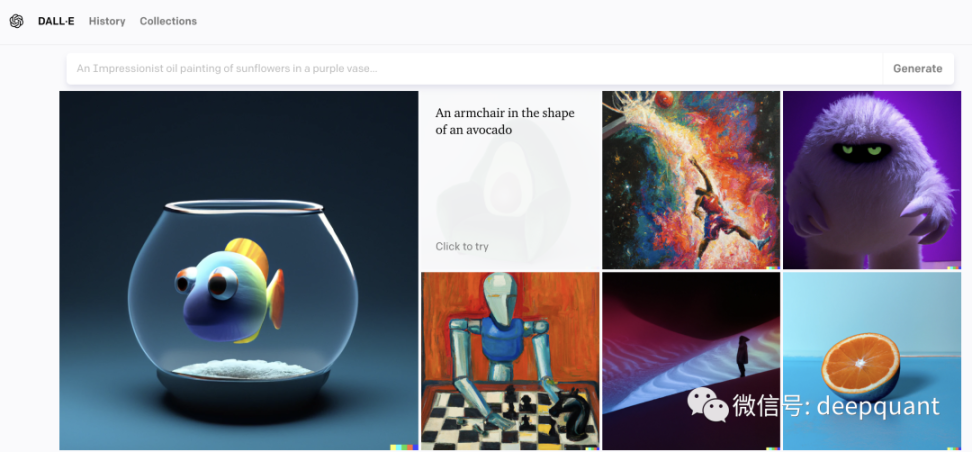Image resolution: width=972 pixels, height=452 pixels.
Task: Open the purple furry monster image
Action: (x=872, y=180)
